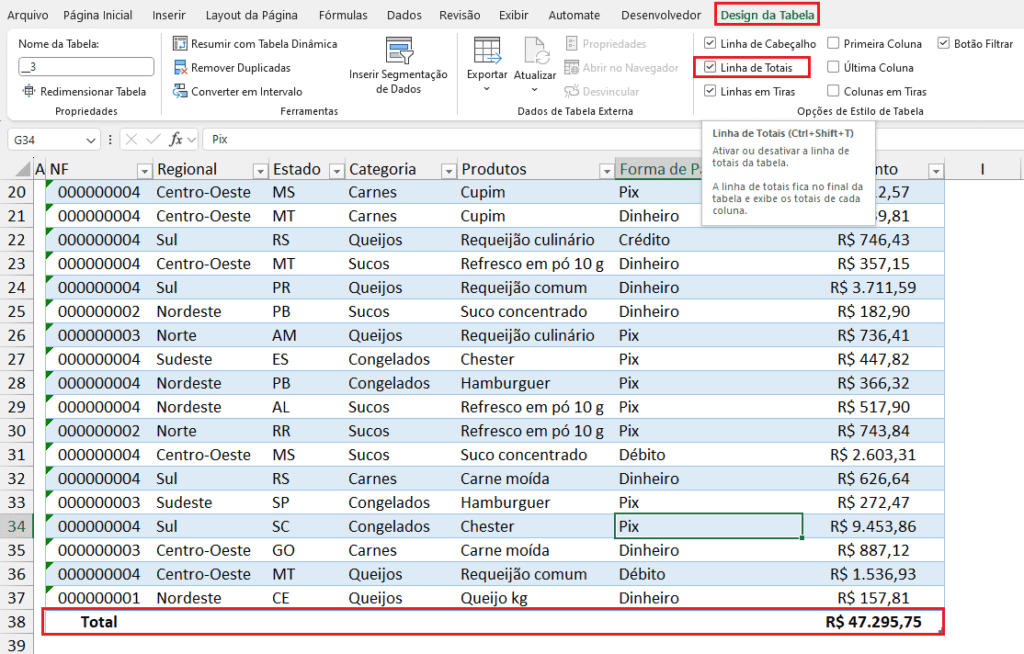Click the Exportar table icon
Screen dimensions: 1024x654
487,52
